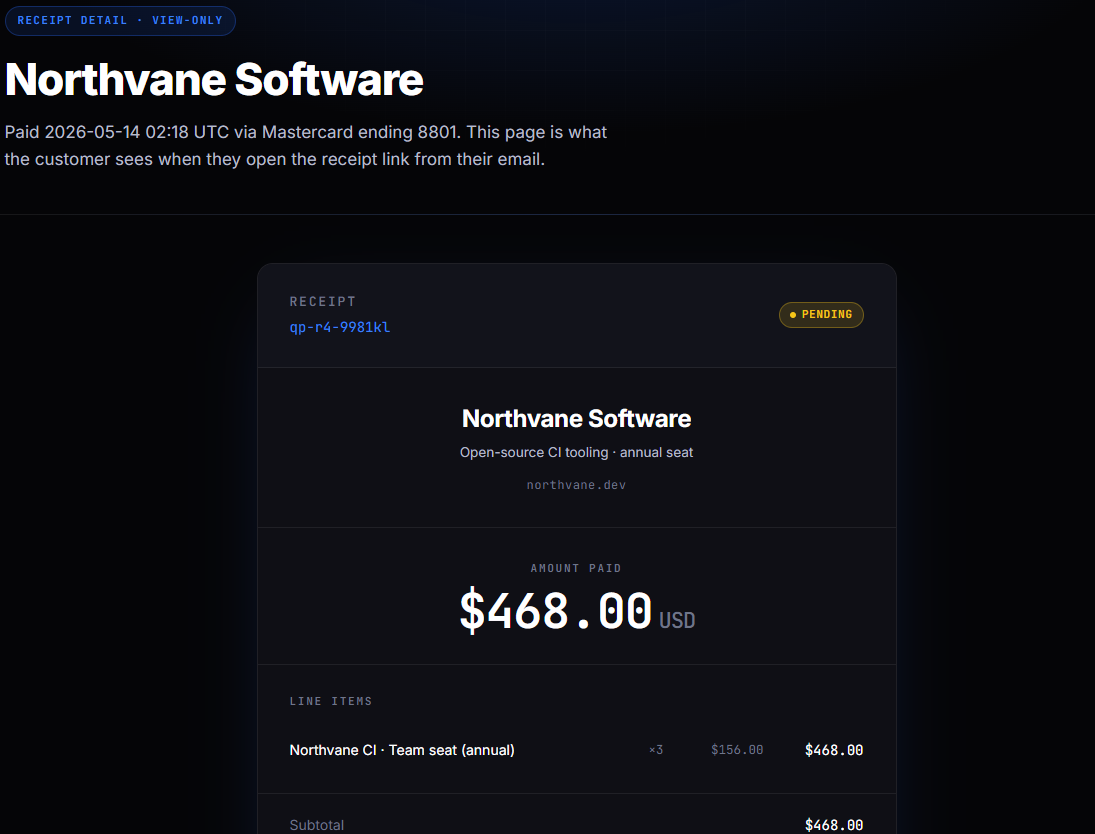
Task: Click the Subtotal label
Action: (316, 825)
